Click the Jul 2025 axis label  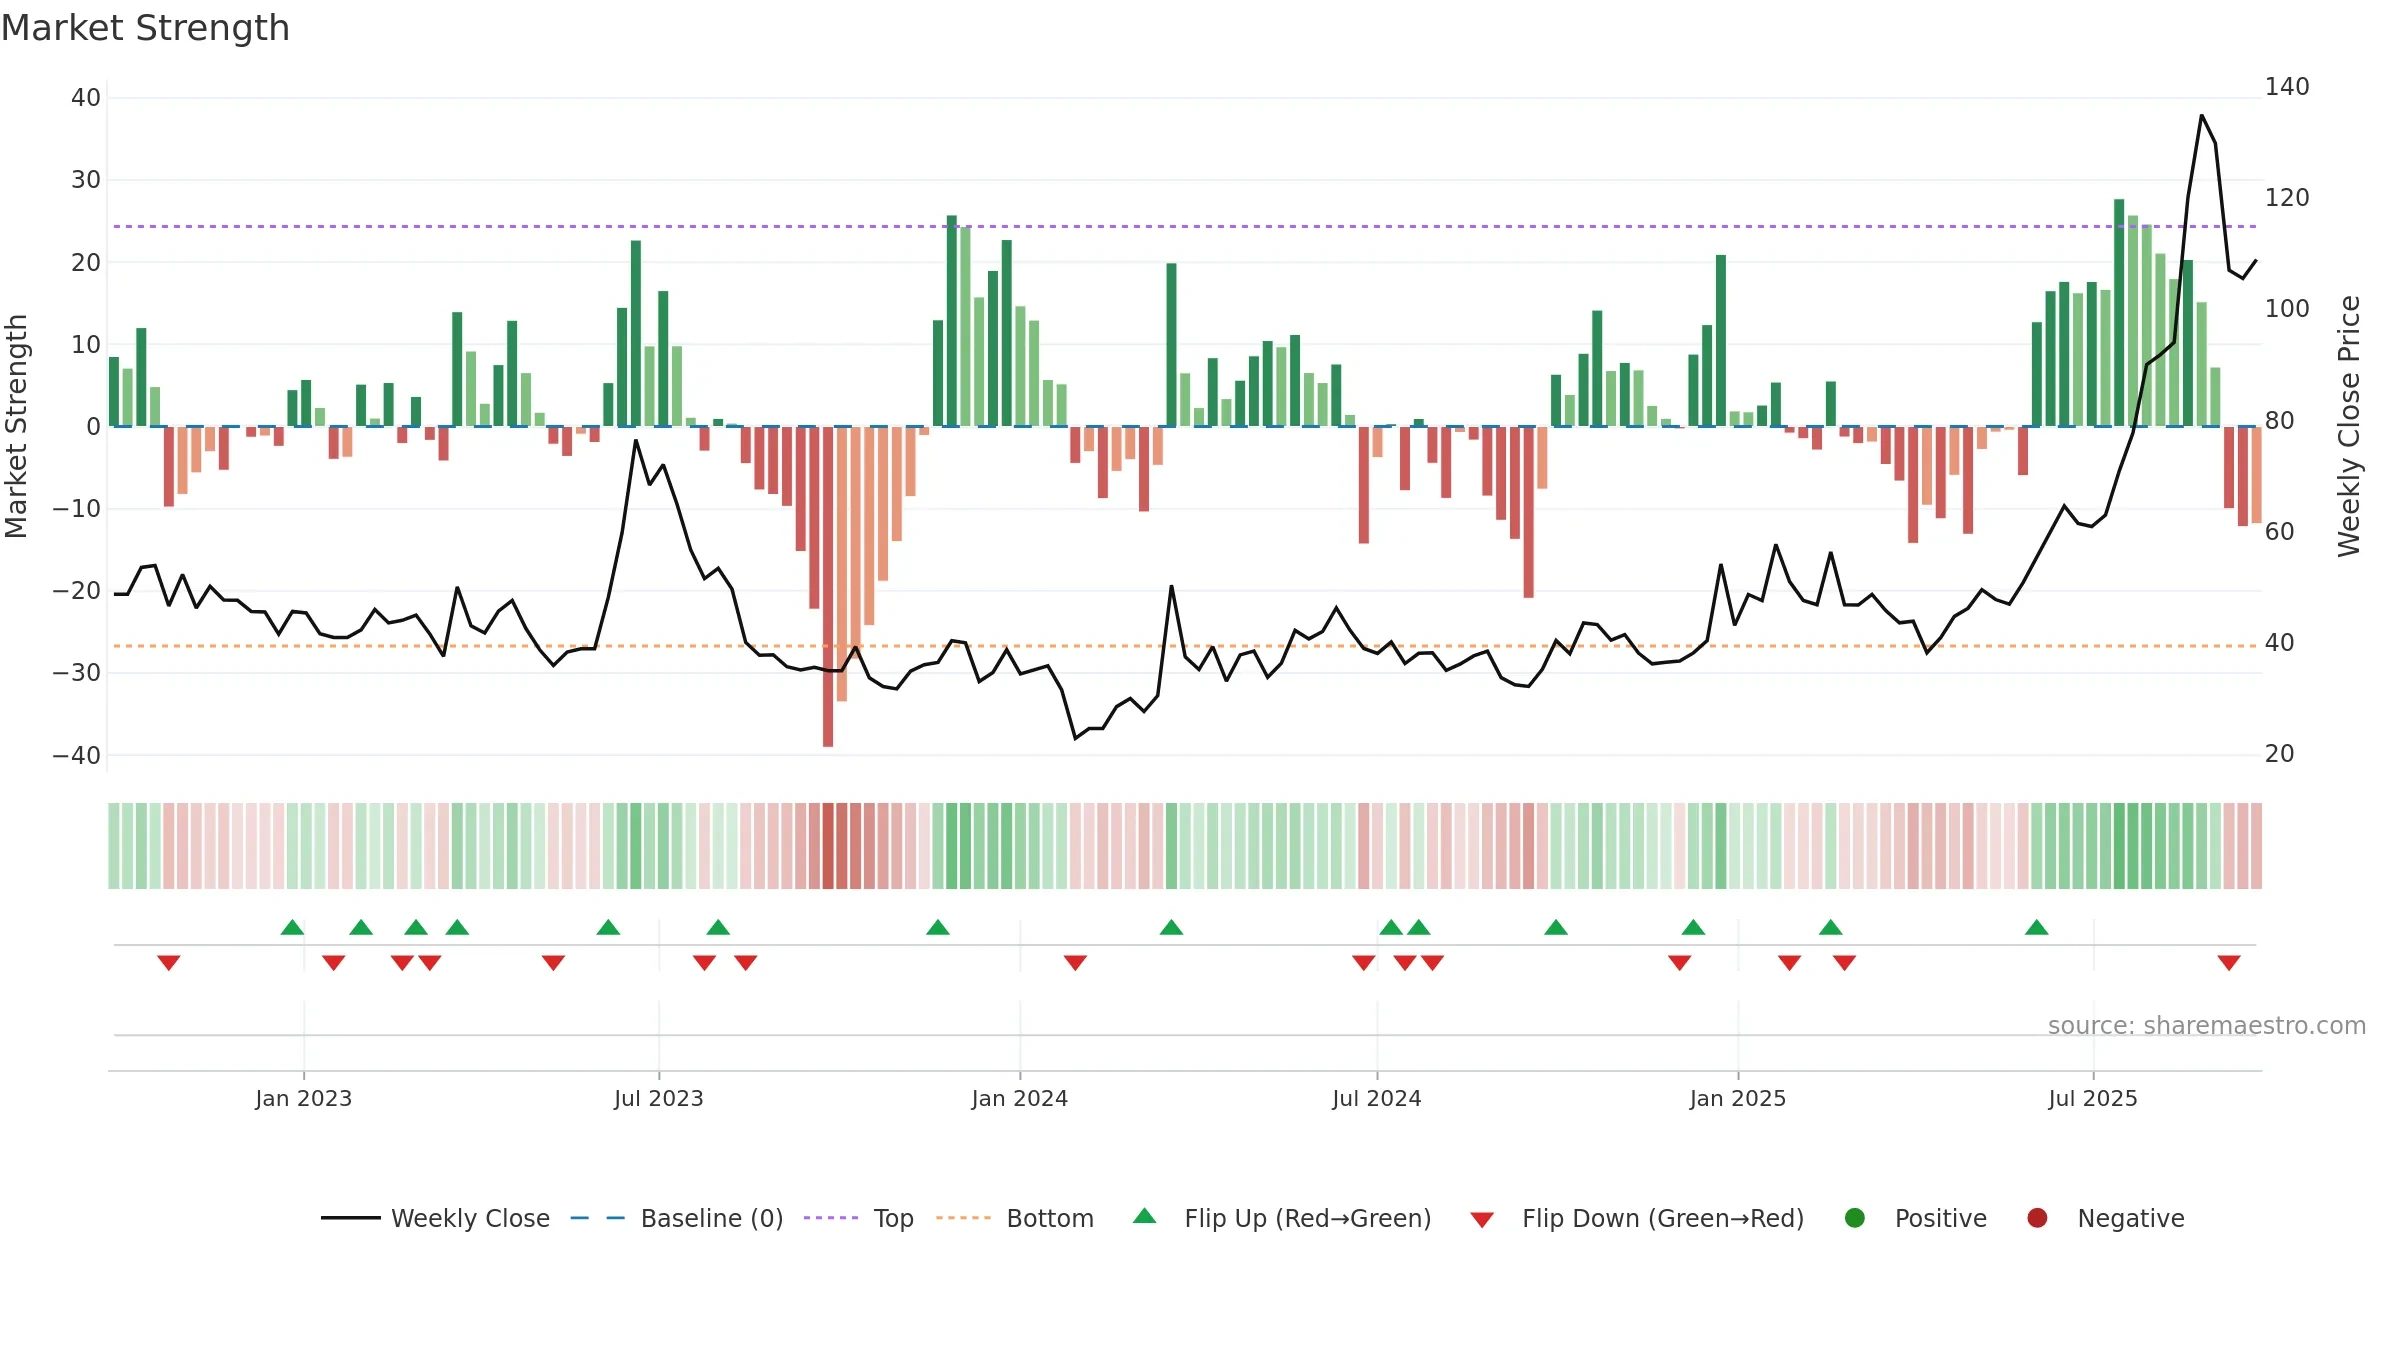[x=2093, y=1098]
